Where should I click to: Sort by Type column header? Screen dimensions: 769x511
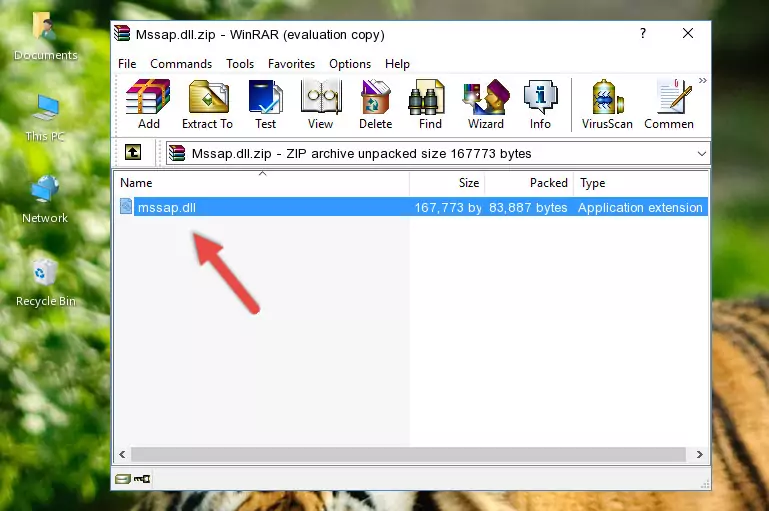[641, 183]
